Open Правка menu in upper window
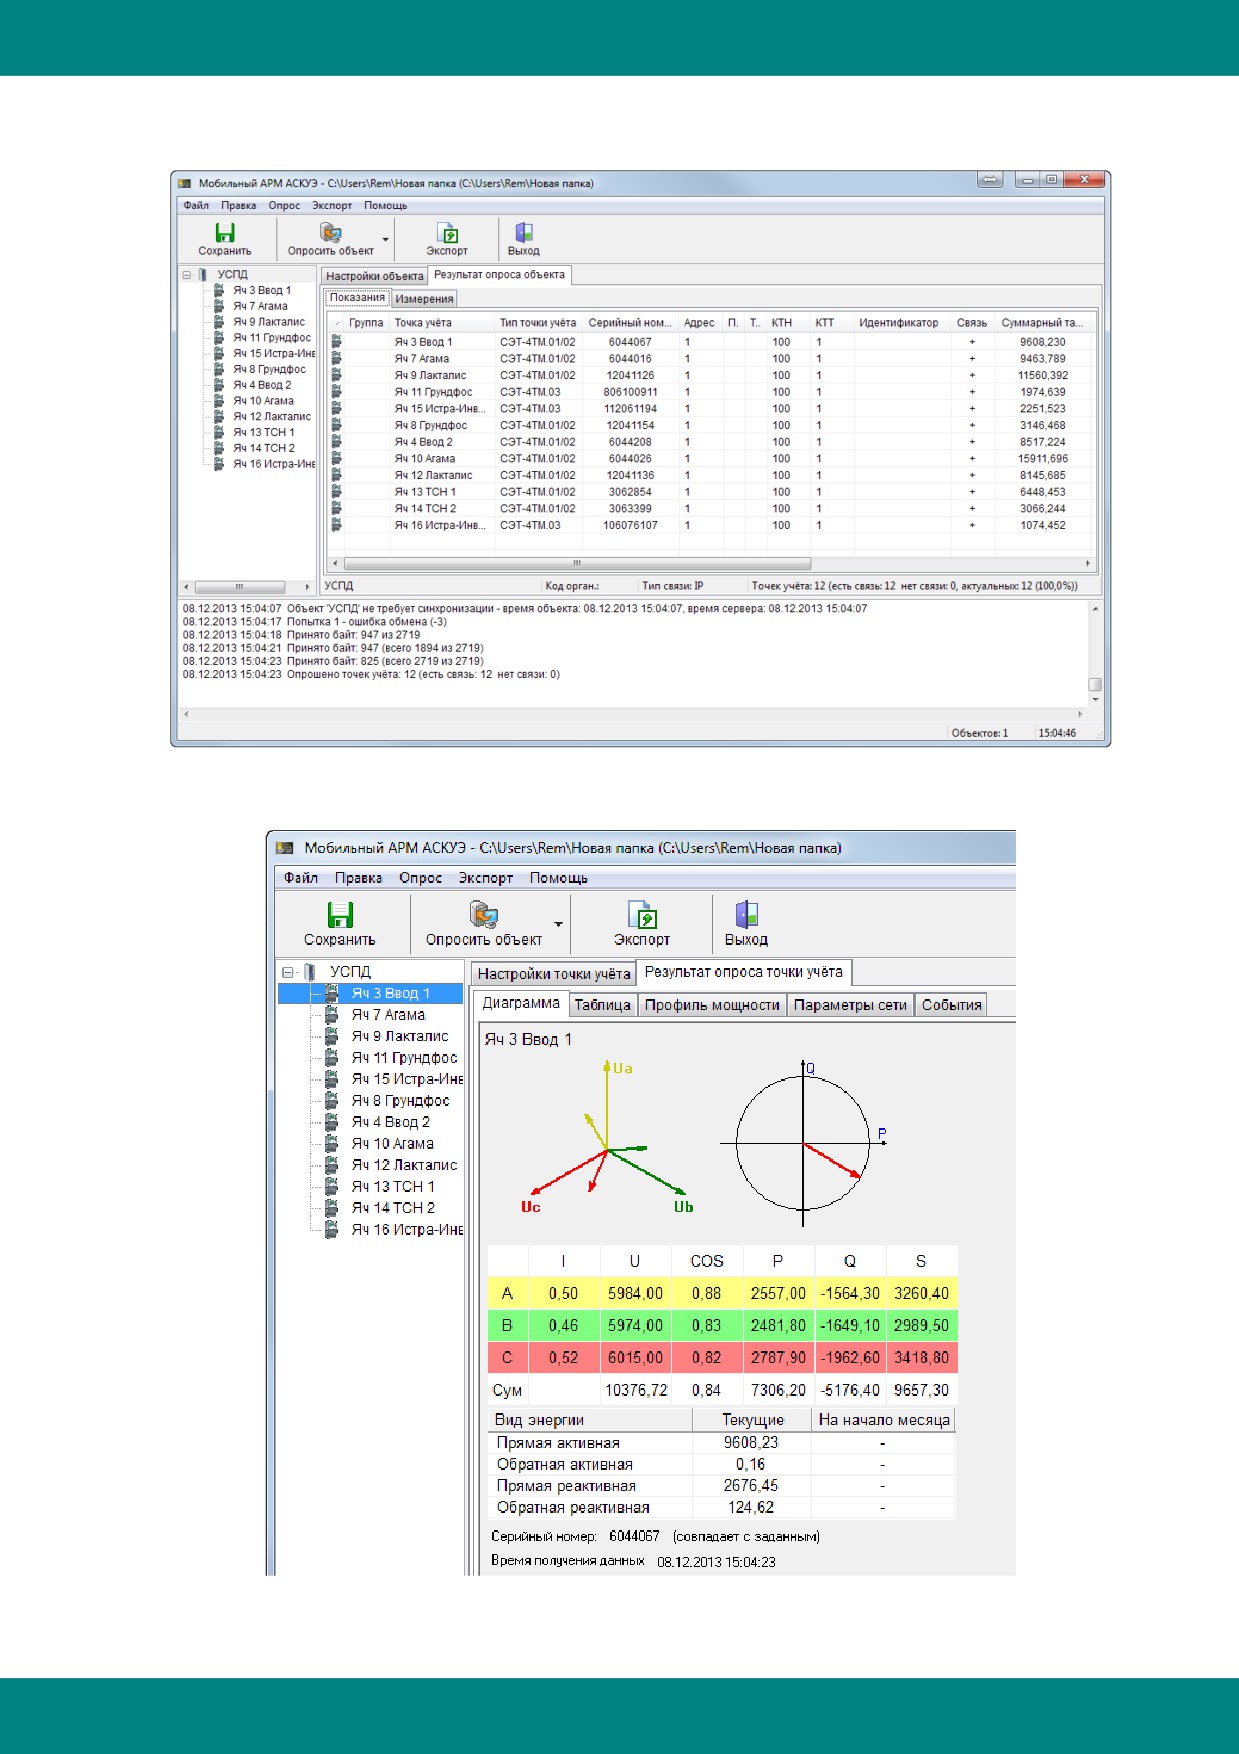 click(x=239, y=205)
